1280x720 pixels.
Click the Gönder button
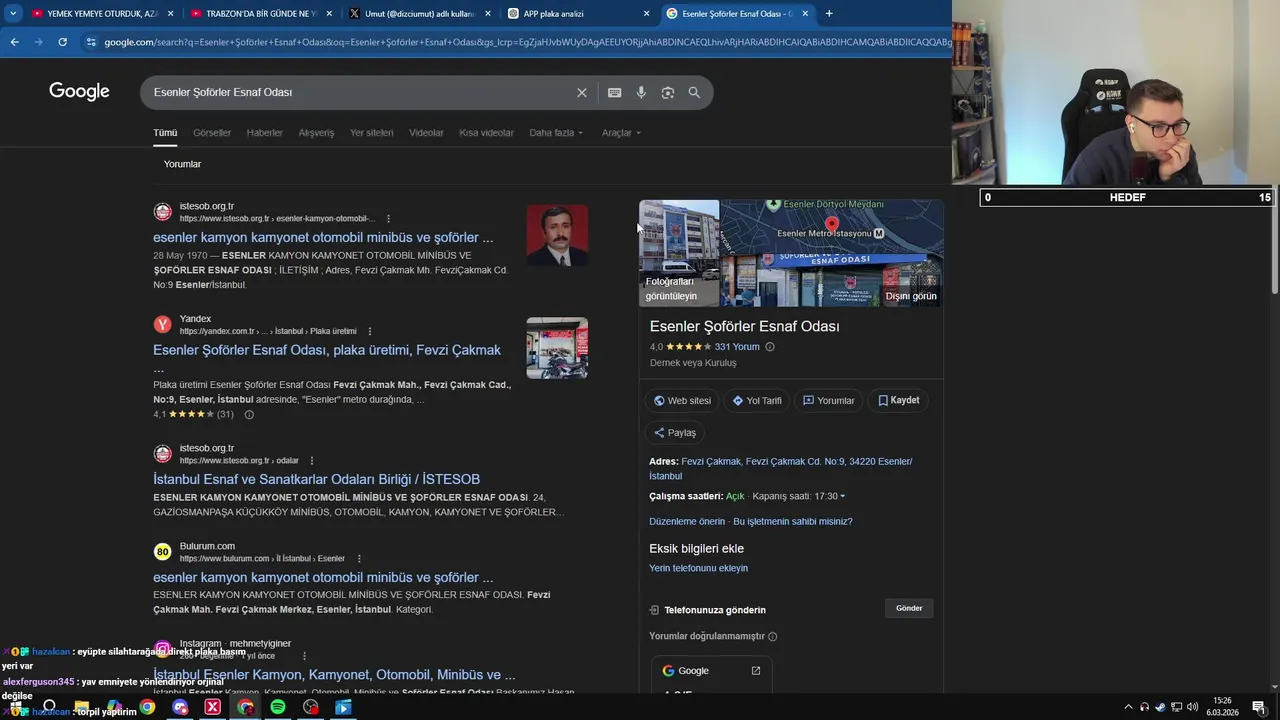[x=909, y=608]
